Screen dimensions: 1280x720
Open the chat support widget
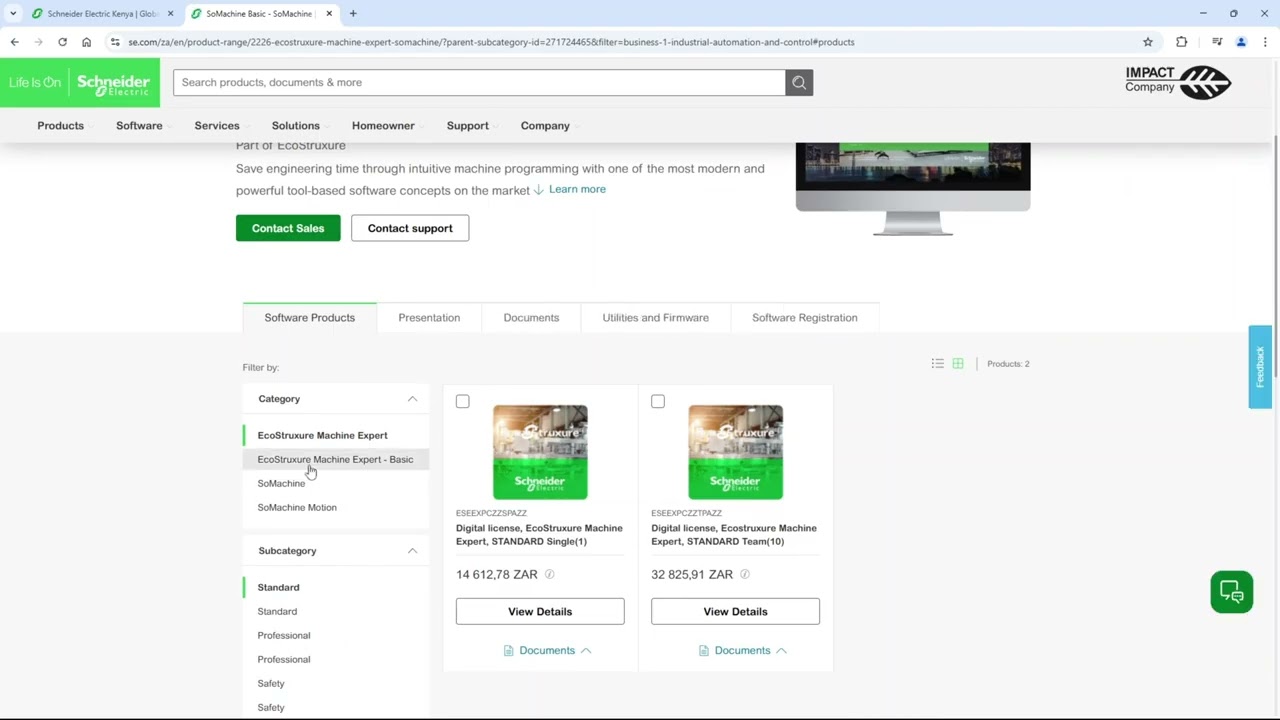[x=1231, y=592]
